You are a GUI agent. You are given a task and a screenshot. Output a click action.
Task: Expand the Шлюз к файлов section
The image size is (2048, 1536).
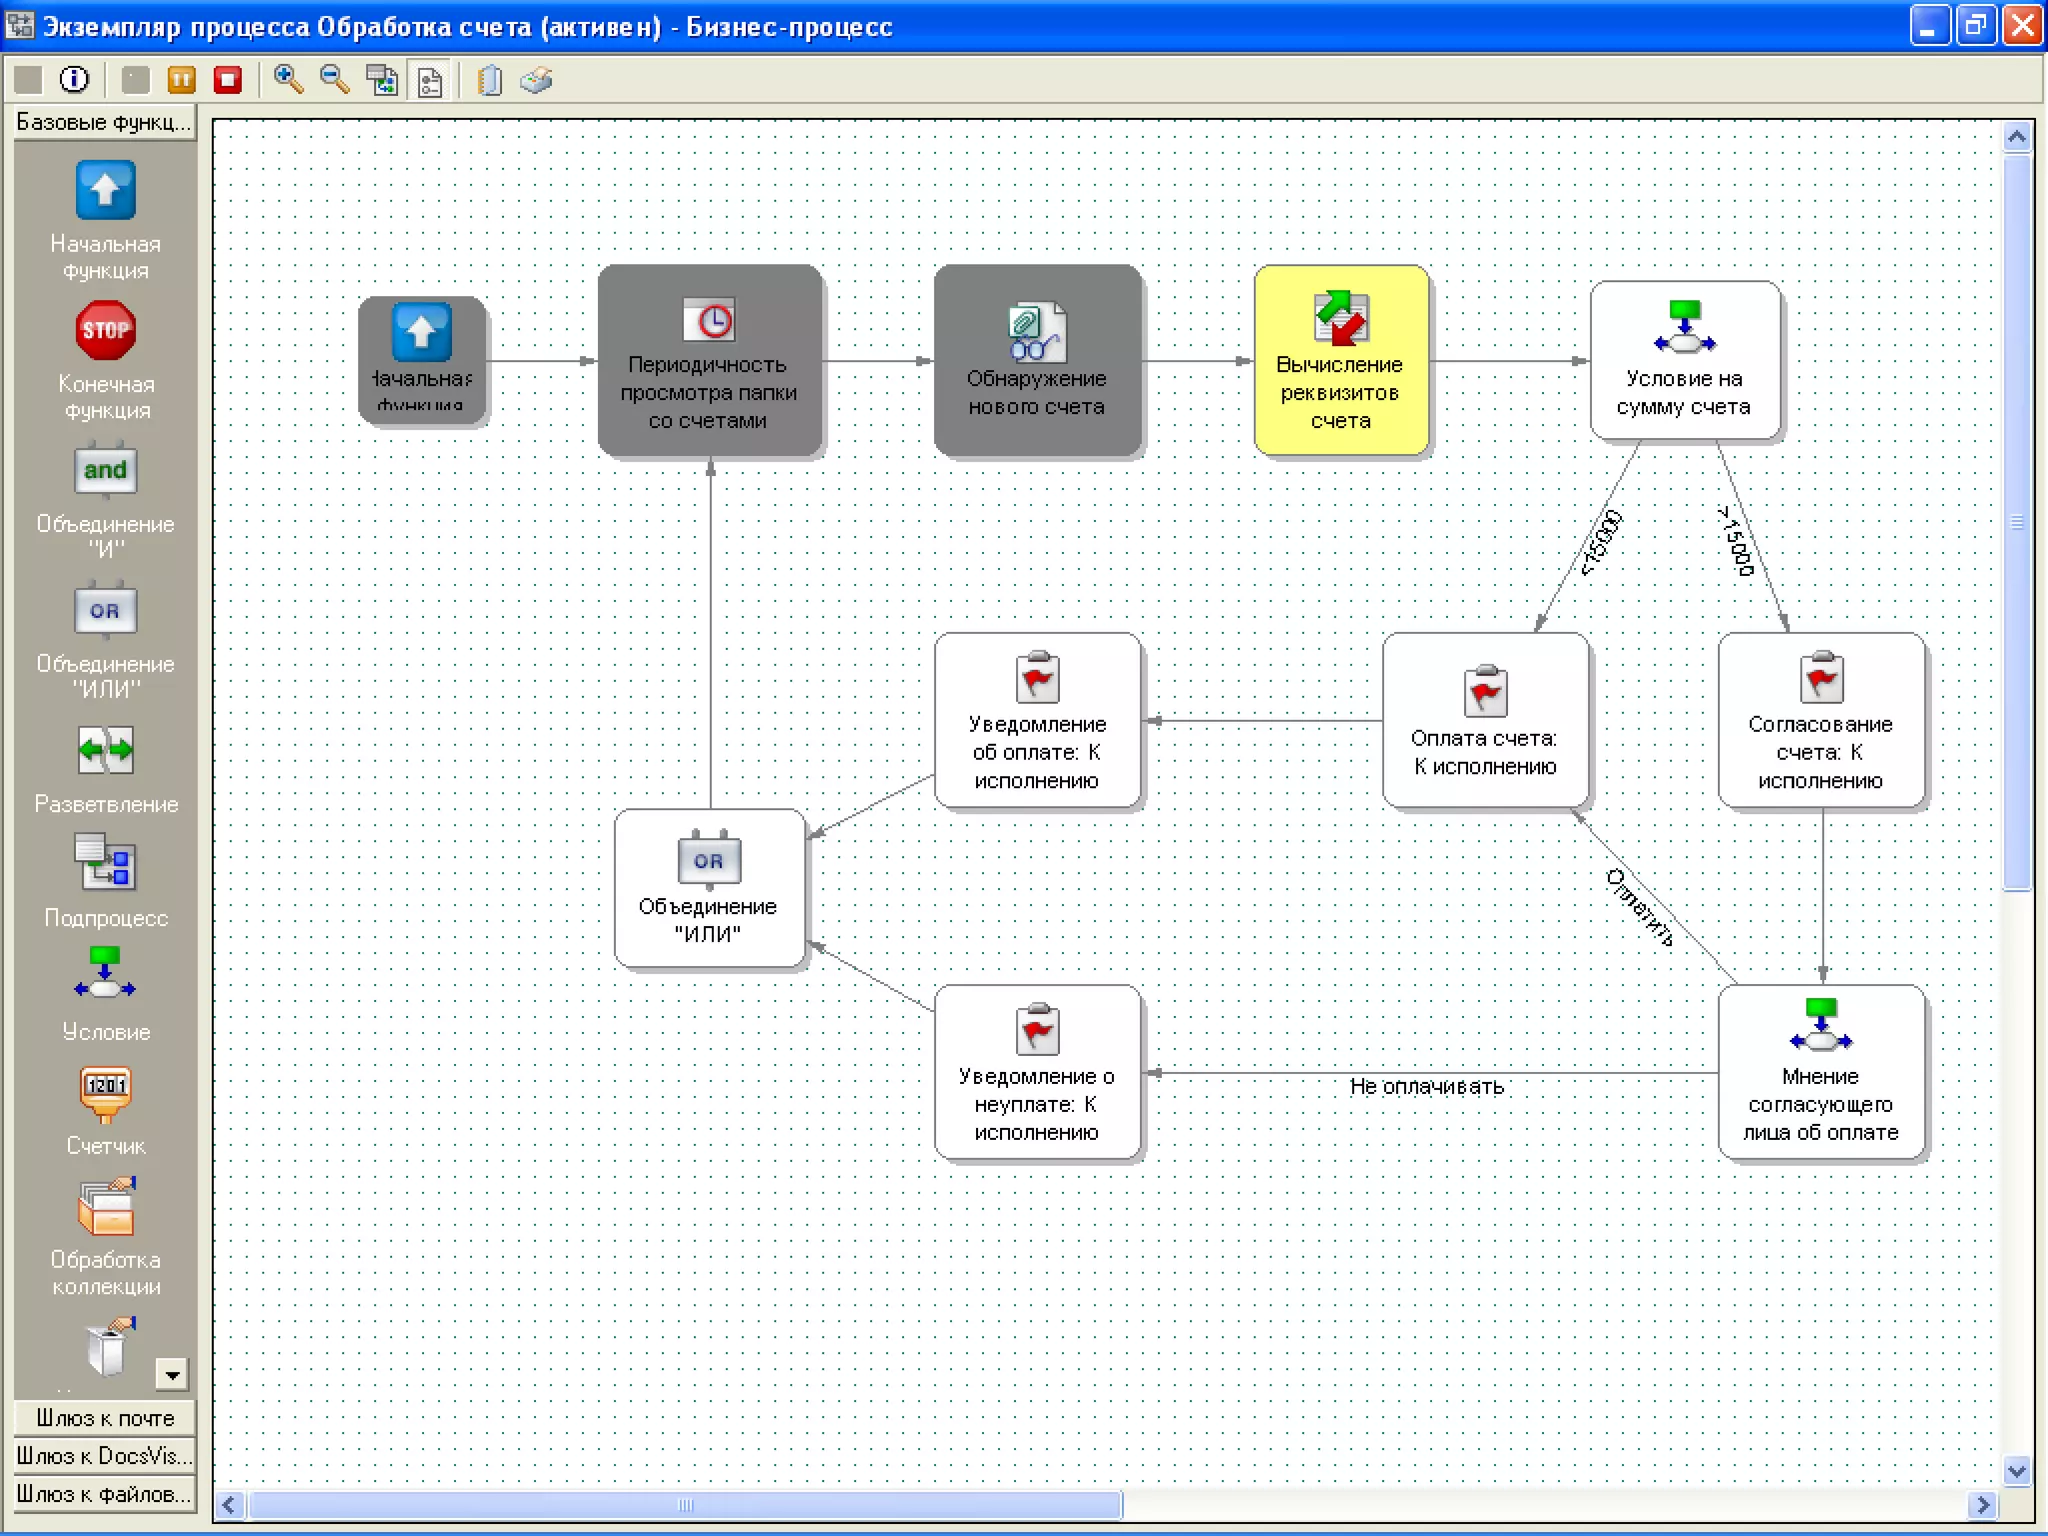105,1494
